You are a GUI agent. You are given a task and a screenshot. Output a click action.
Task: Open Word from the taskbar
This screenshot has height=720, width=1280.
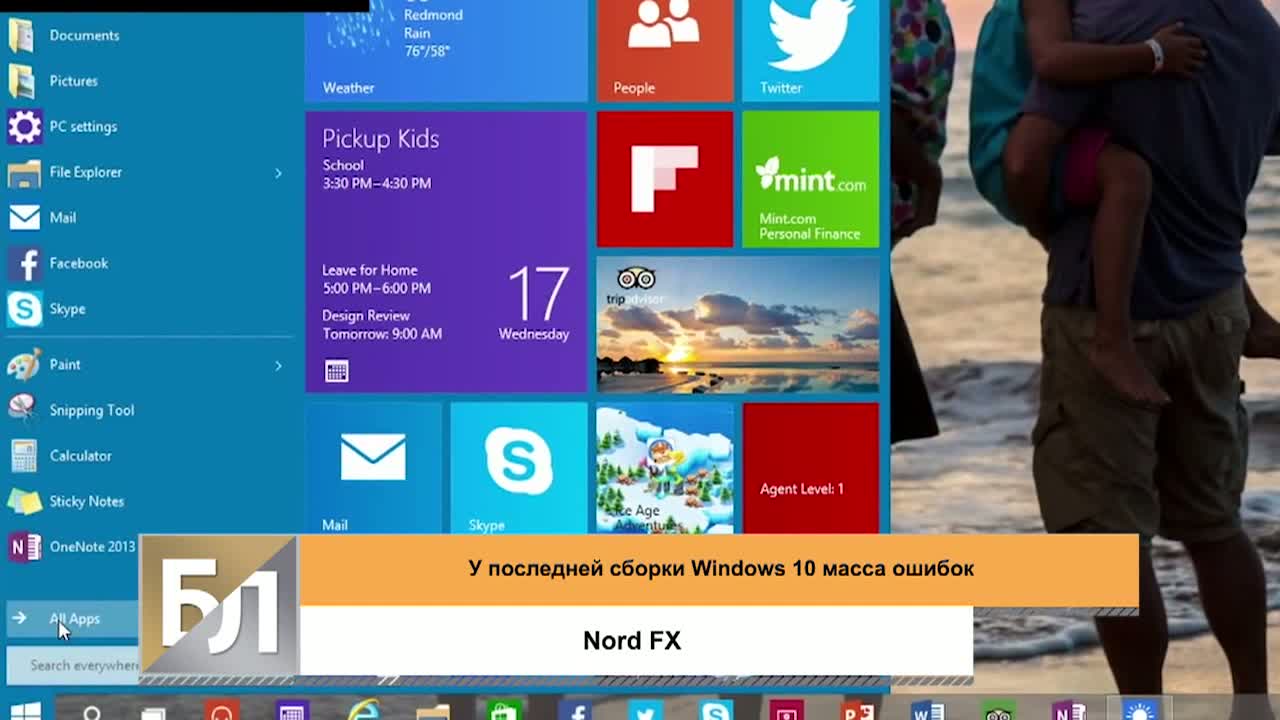[928, 711]
